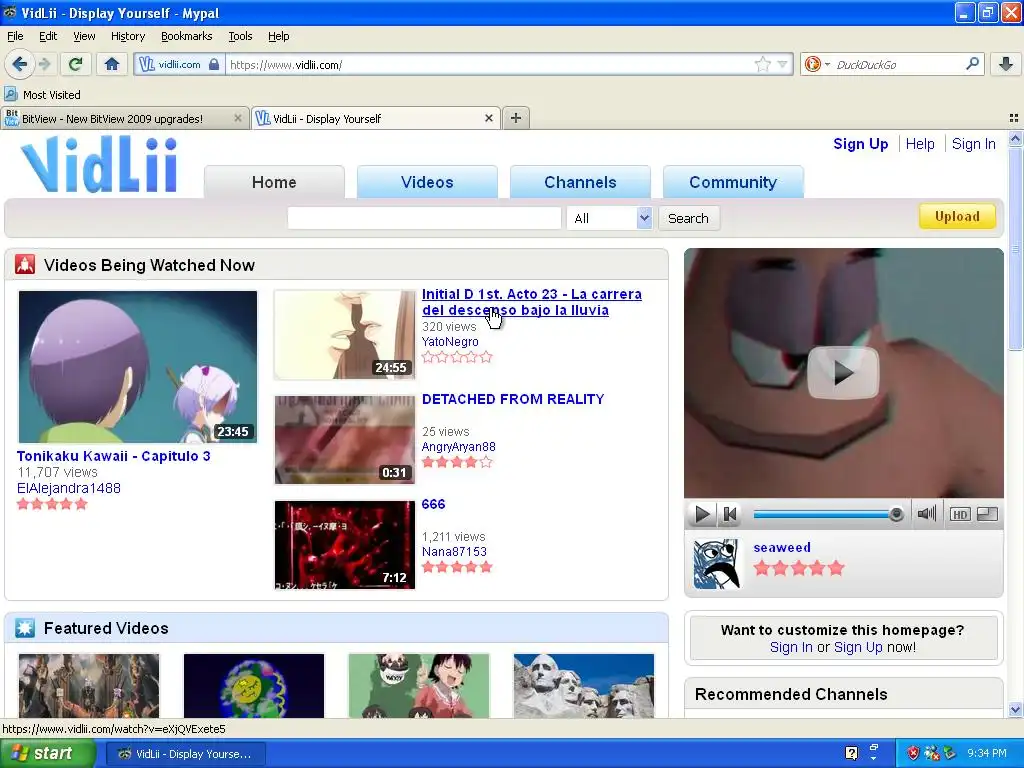The width and height of the screenshot is (1024, 768).
Task: Open the Bookmarks menu
Action: tap(186, 36)
